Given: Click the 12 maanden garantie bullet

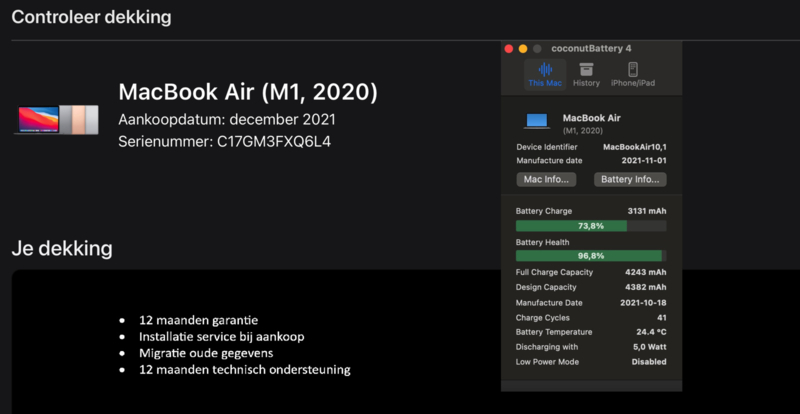Looking at the screenshot, I should pos(198,321).
